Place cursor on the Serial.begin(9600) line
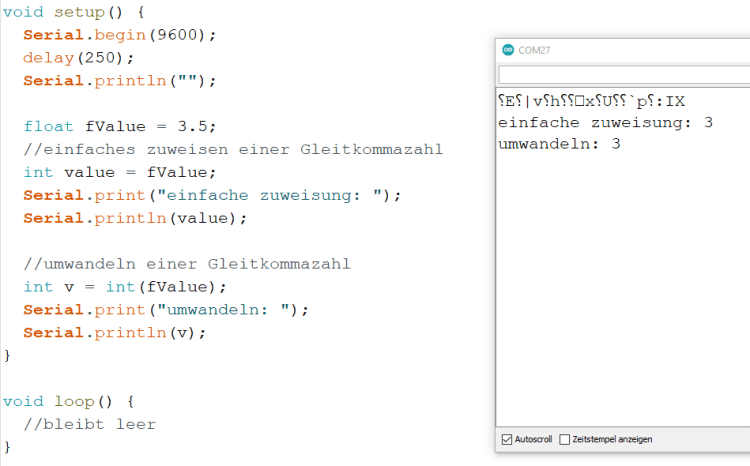Viewport: 750px width, 466px height. [120, 34]
